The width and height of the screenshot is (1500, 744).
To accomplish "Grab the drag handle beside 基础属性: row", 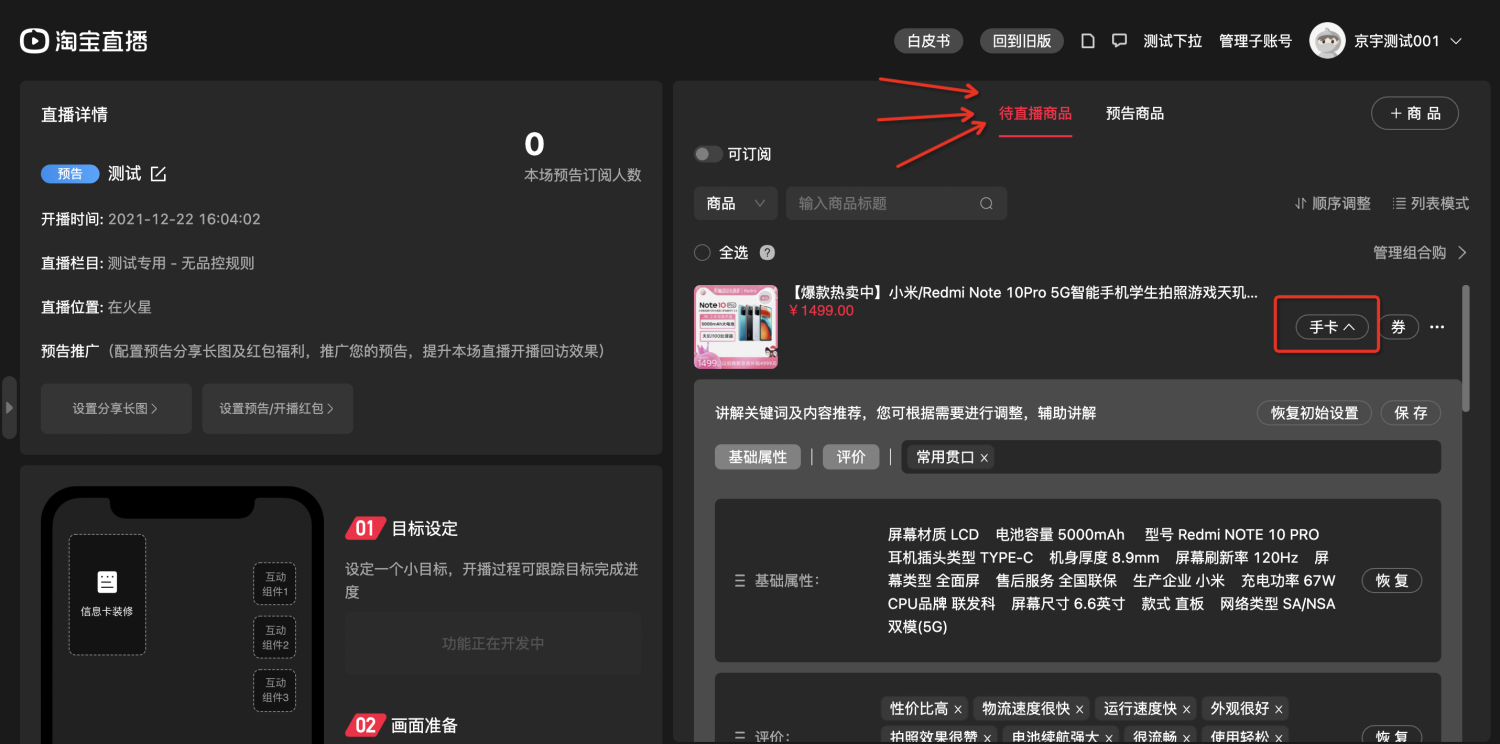I will coord(740,581).
